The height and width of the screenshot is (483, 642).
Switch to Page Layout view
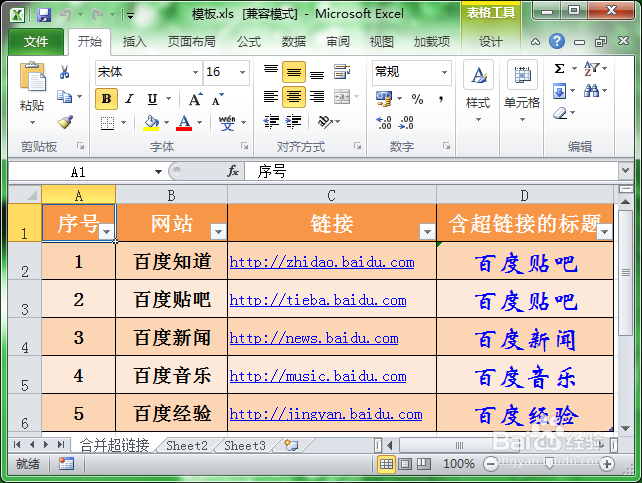click(x=405, y=464)
